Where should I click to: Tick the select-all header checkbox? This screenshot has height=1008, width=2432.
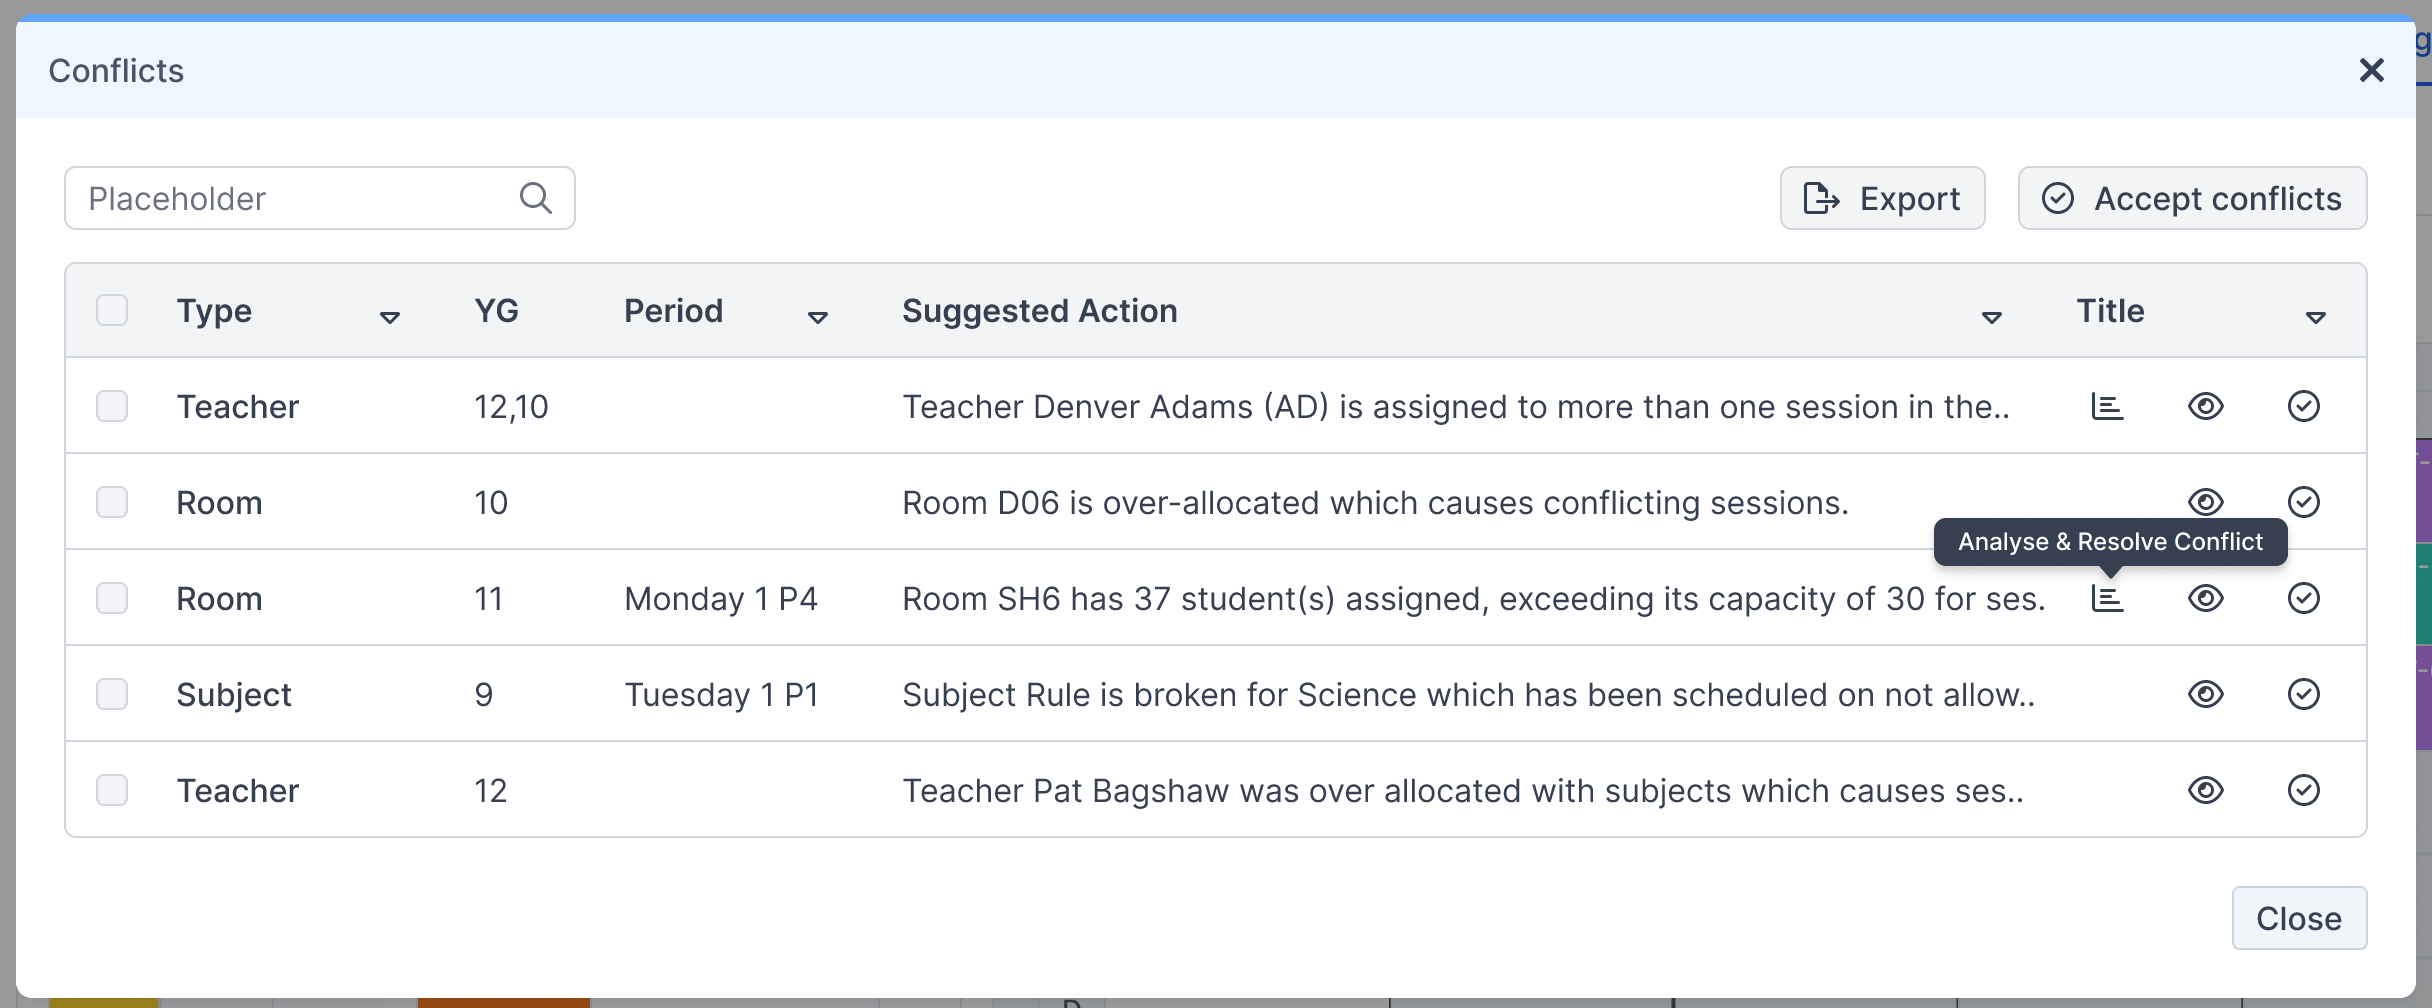(112, 310)
